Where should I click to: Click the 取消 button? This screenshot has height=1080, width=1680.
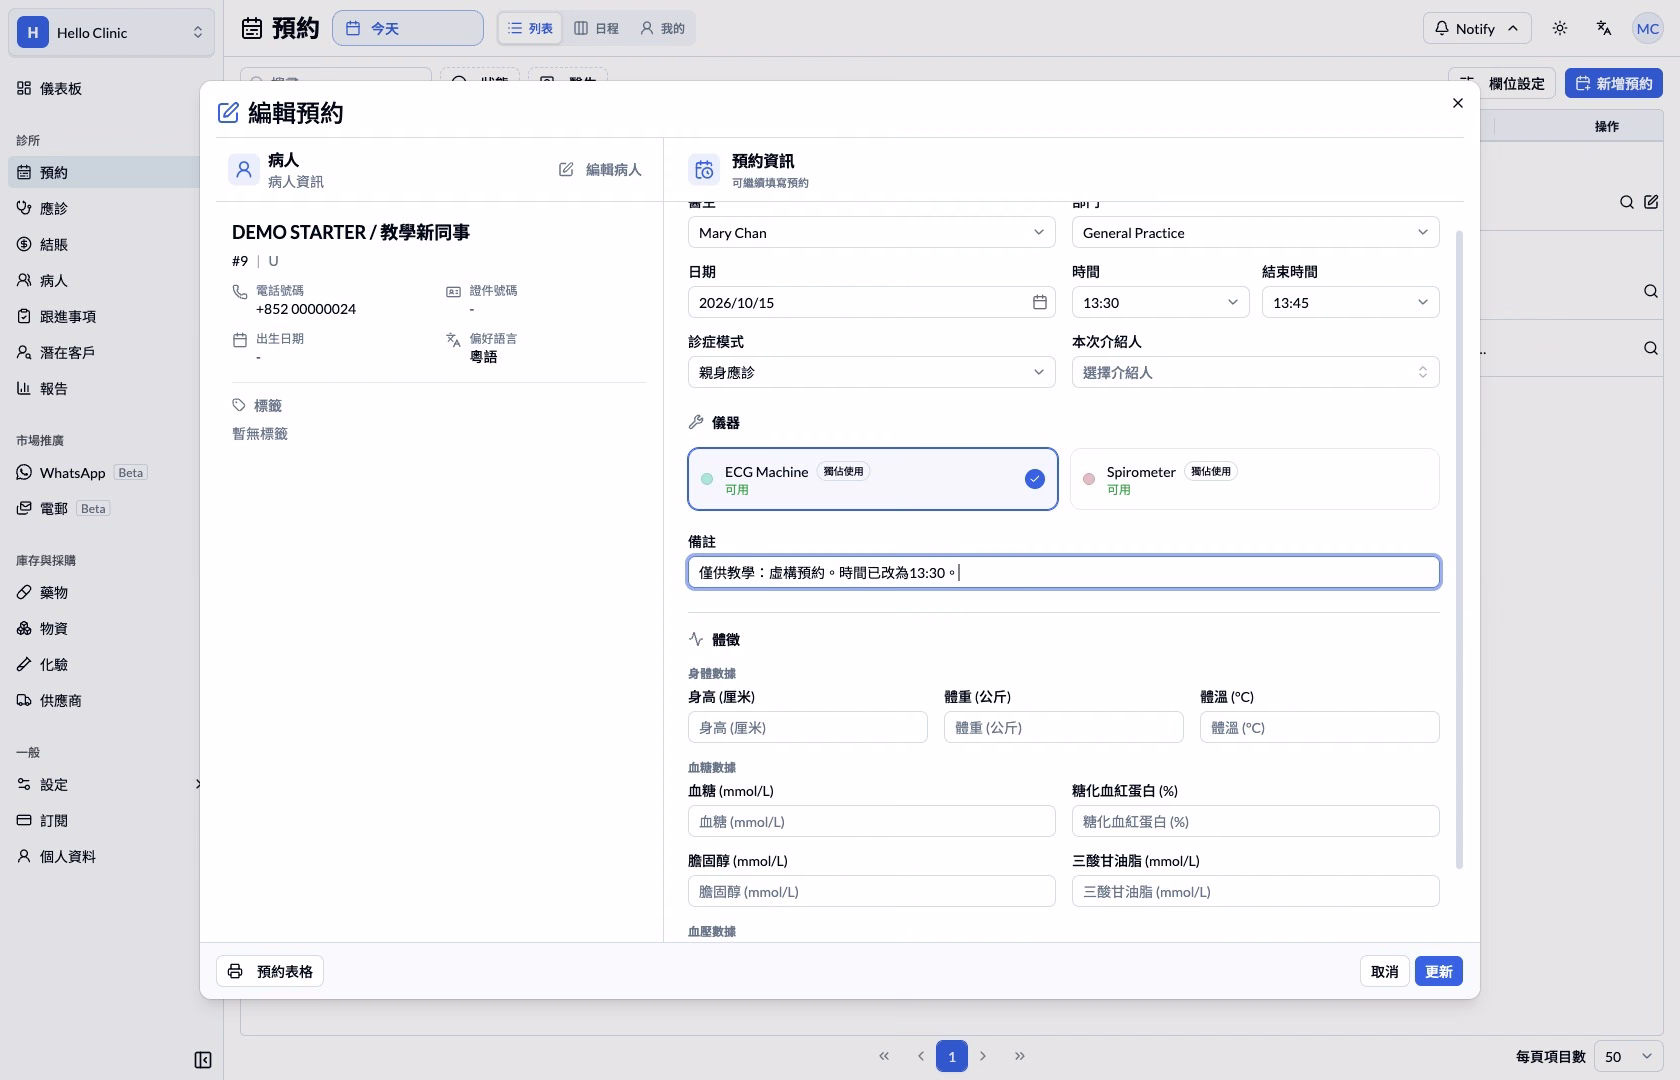[x=1384, y=971]
